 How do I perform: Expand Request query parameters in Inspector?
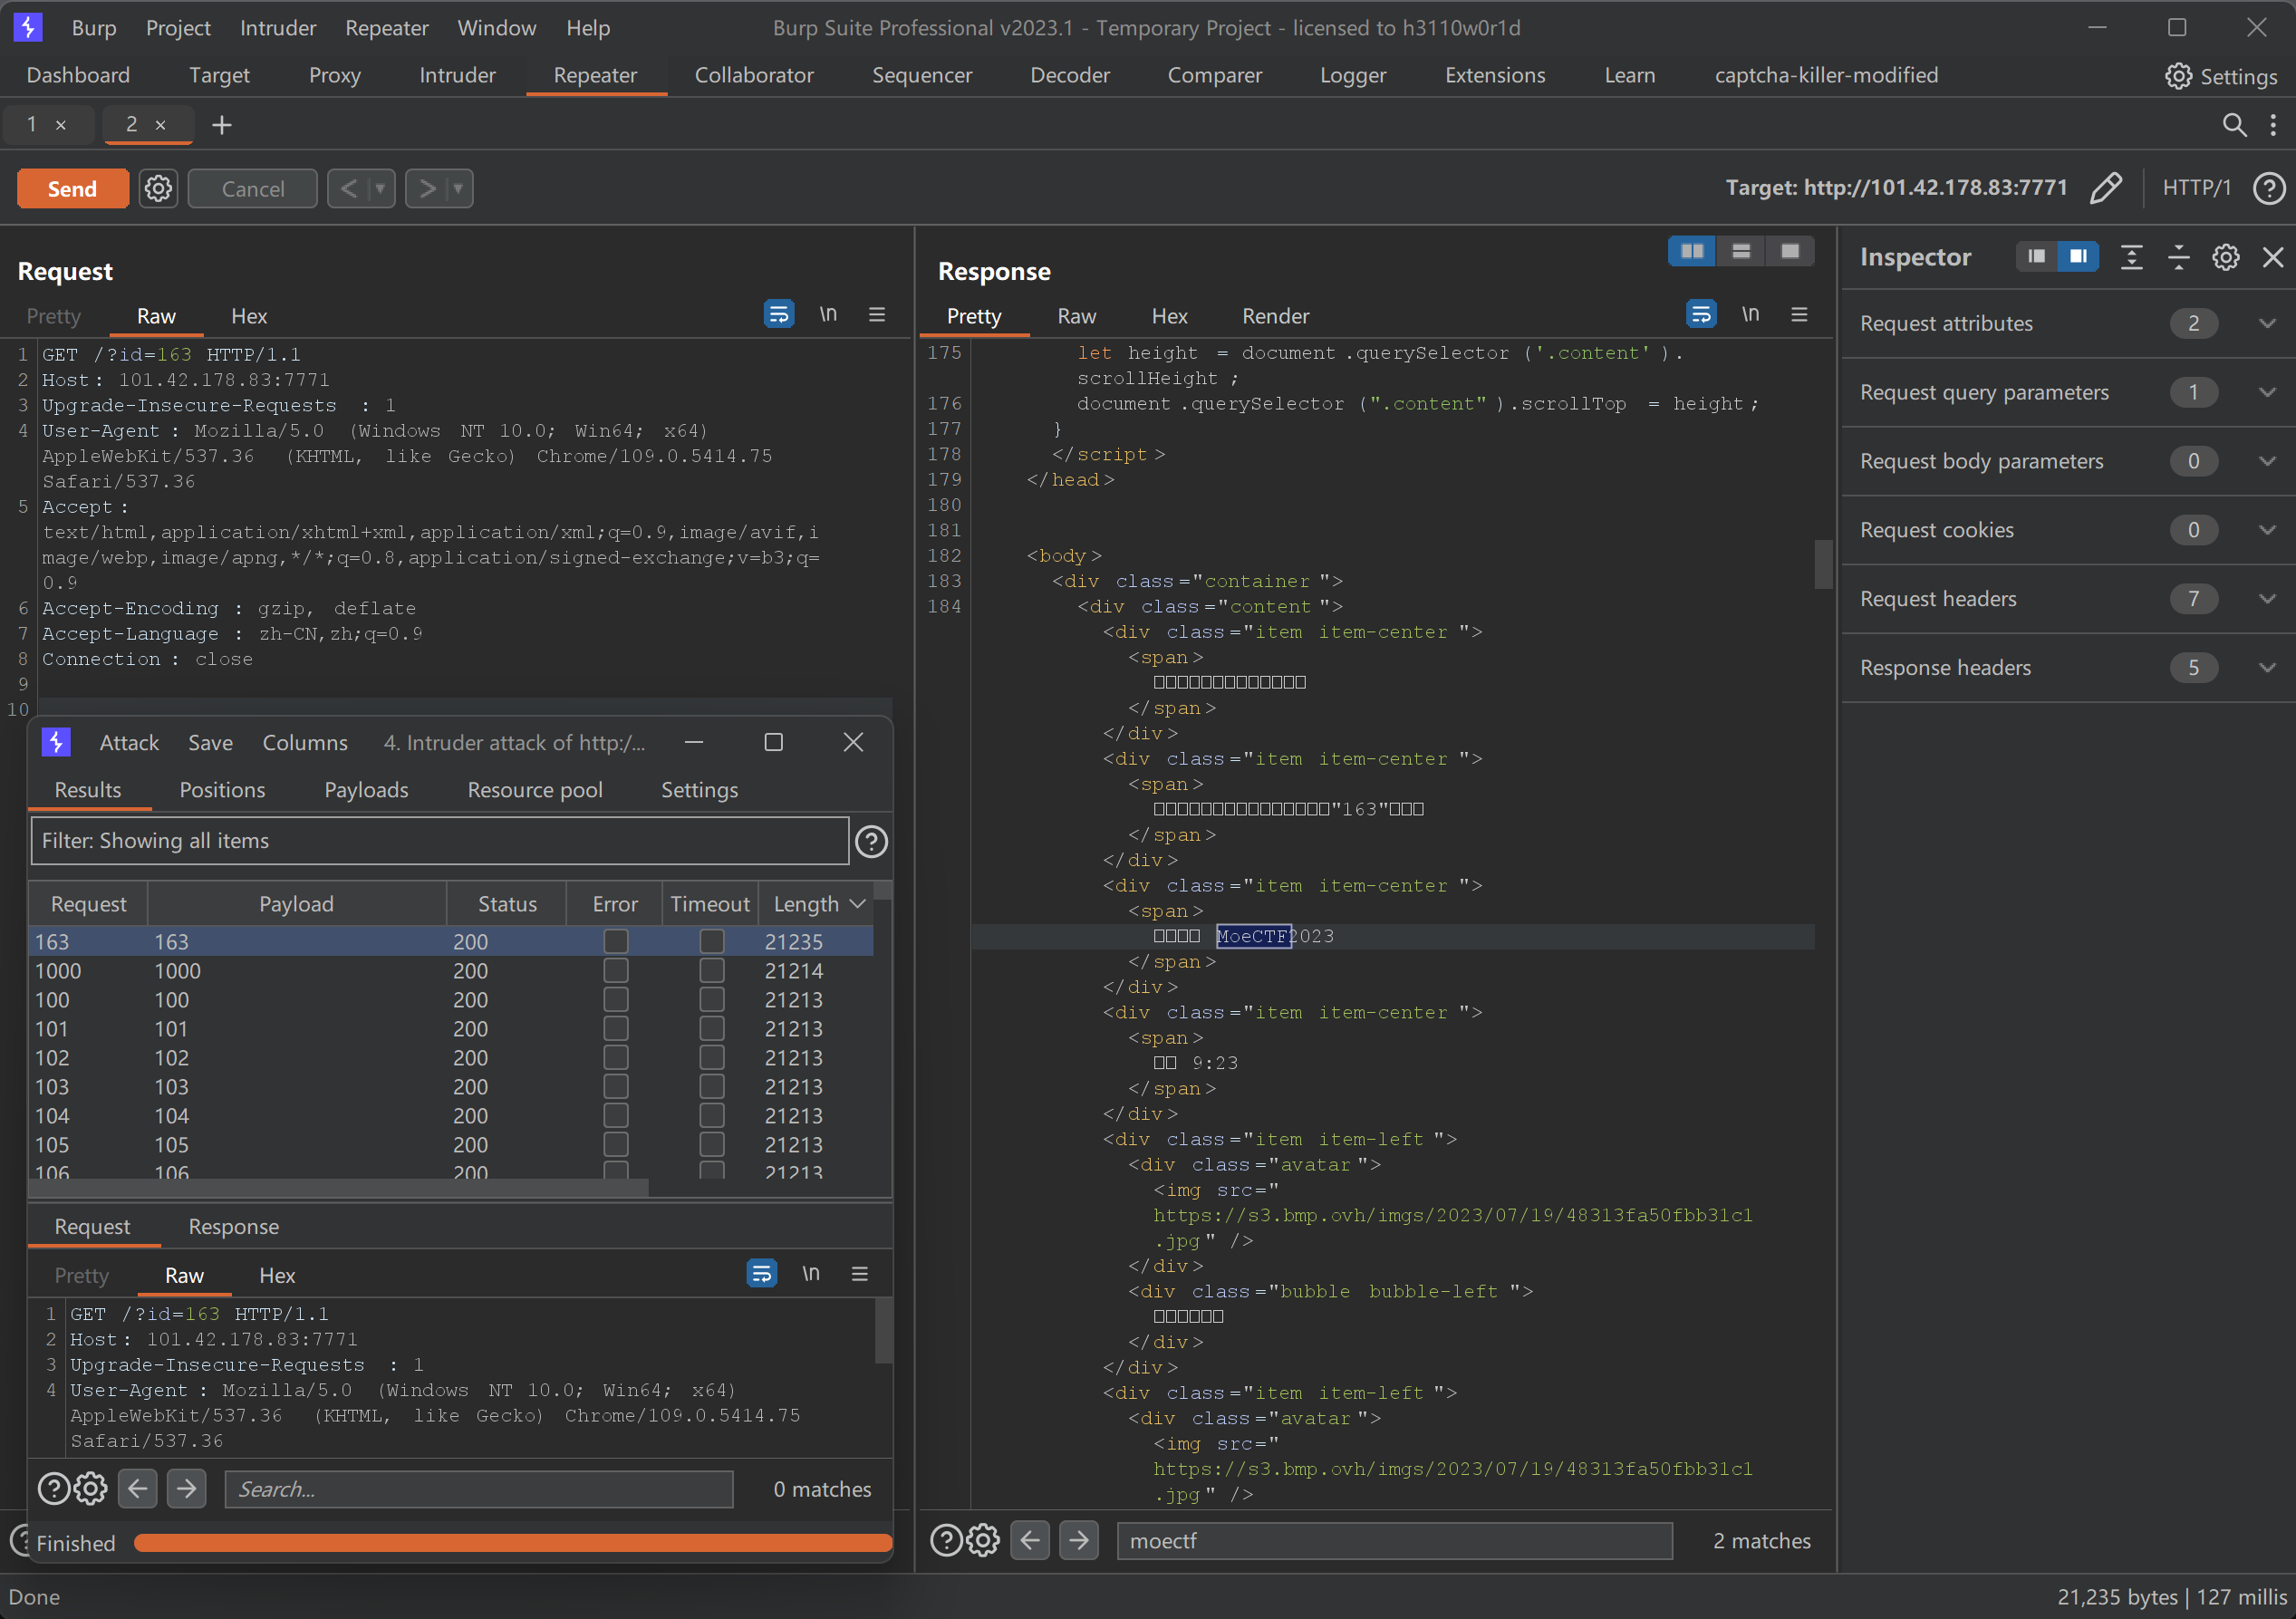tap(2266, 392)
